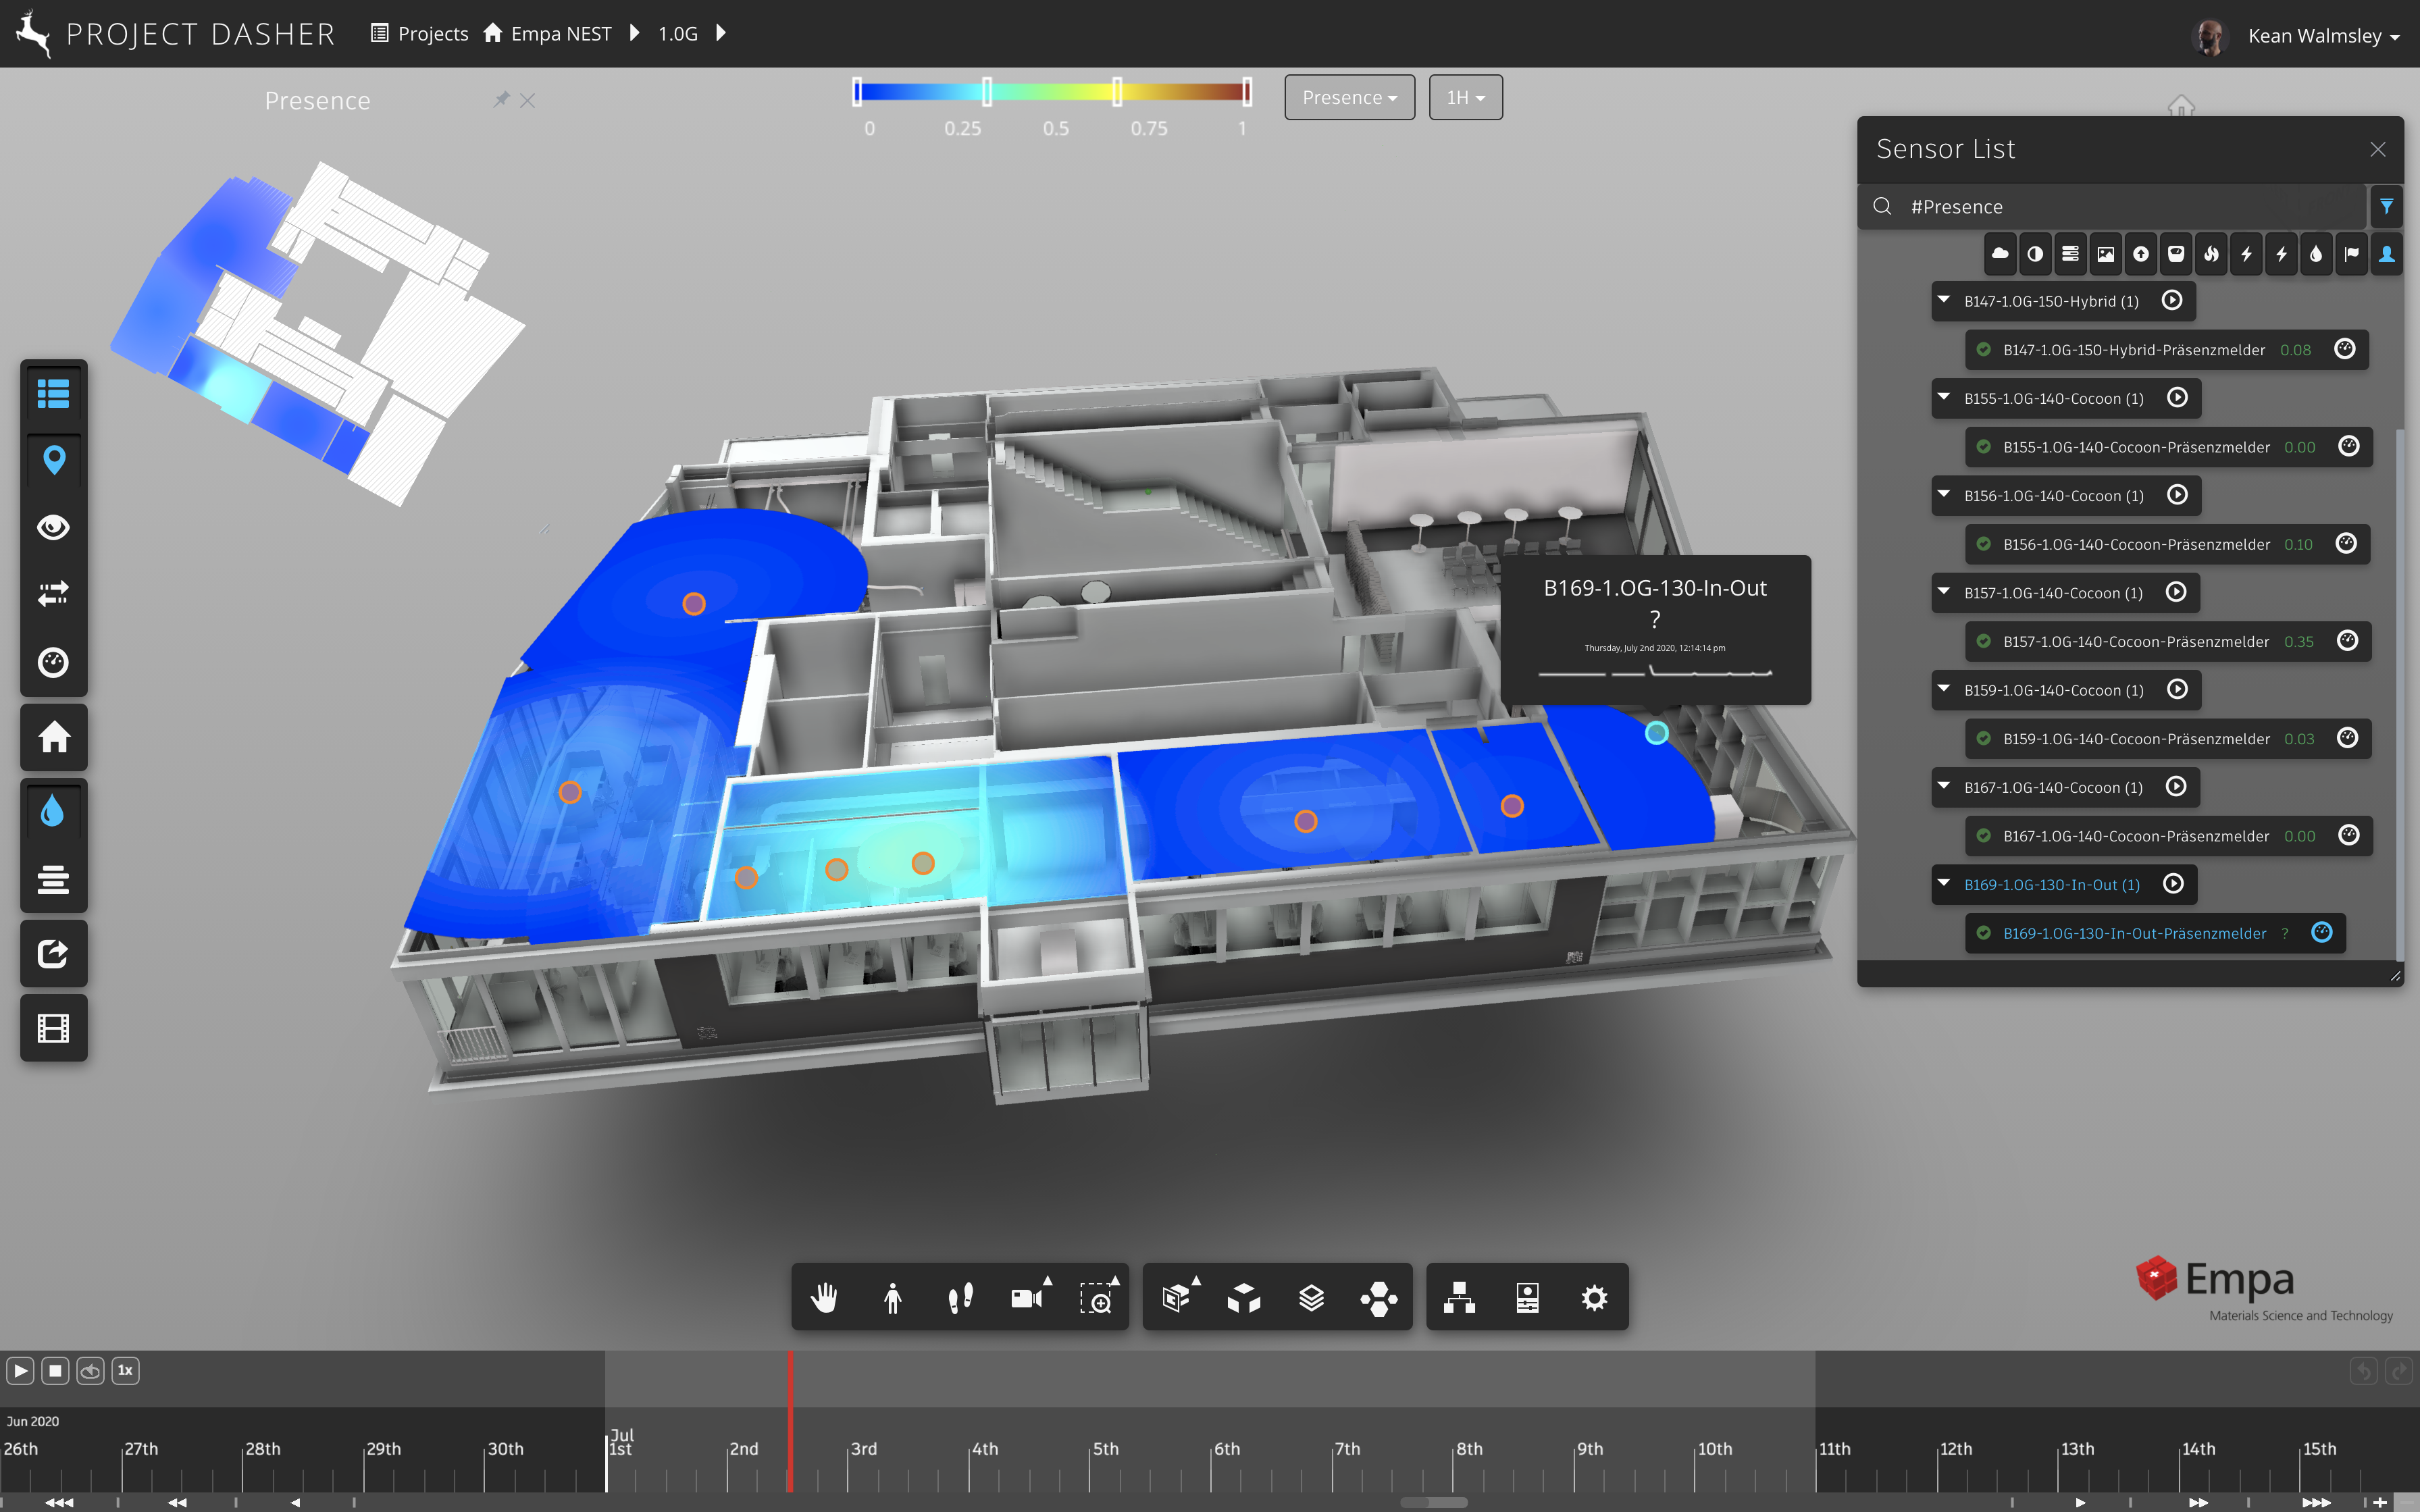Click the sensor list icon in left sidebar
This screenshot has height=1512, width=2420.
[53, 393]
